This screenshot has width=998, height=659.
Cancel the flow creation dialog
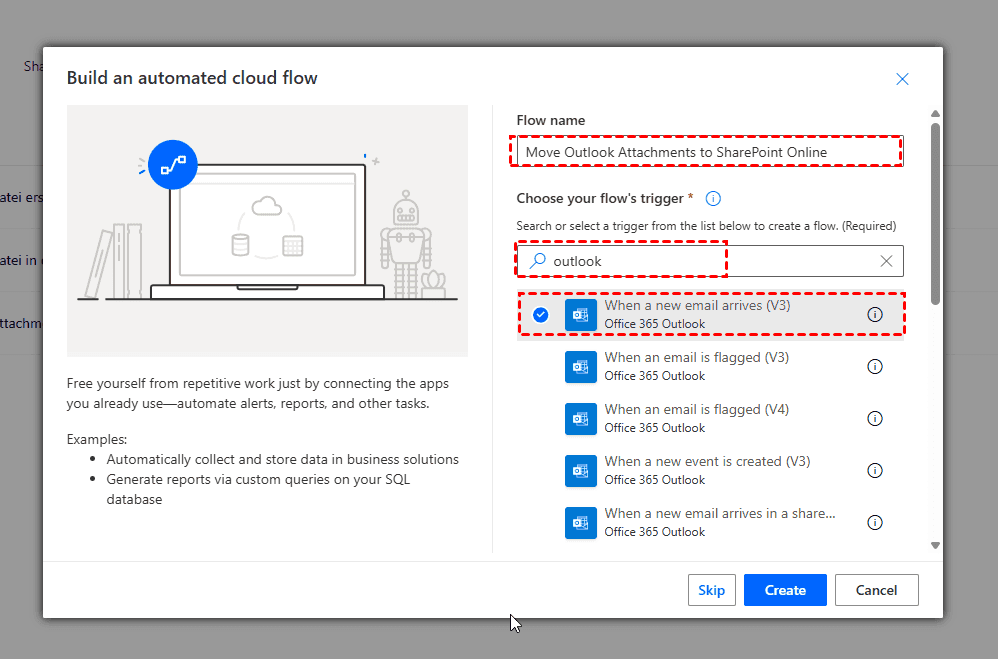click(876, 590)
